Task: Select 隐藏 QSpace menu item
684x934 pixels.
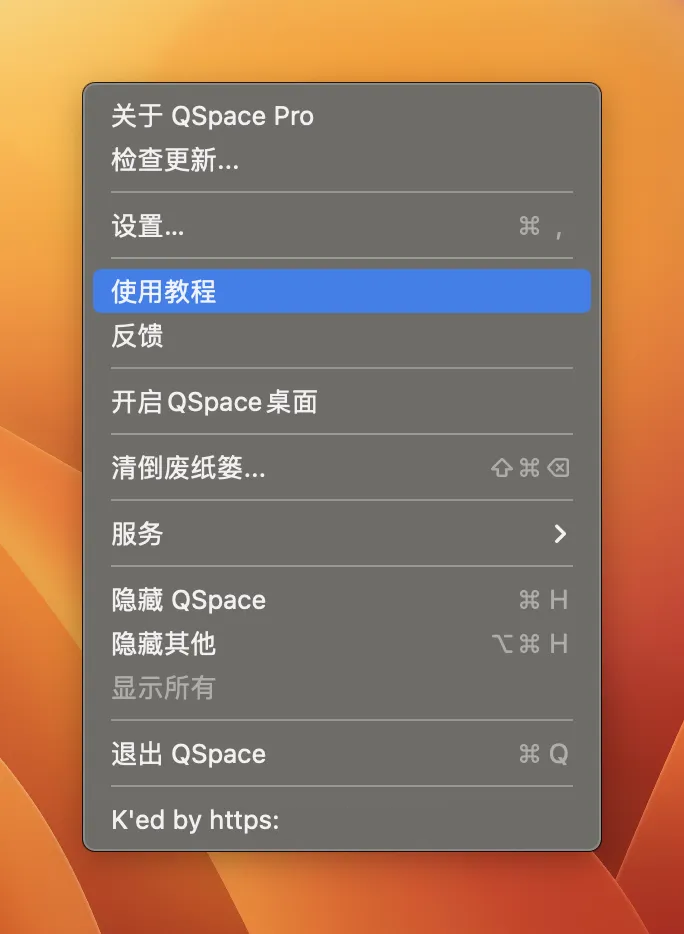Action: click(x=342, y=600)
